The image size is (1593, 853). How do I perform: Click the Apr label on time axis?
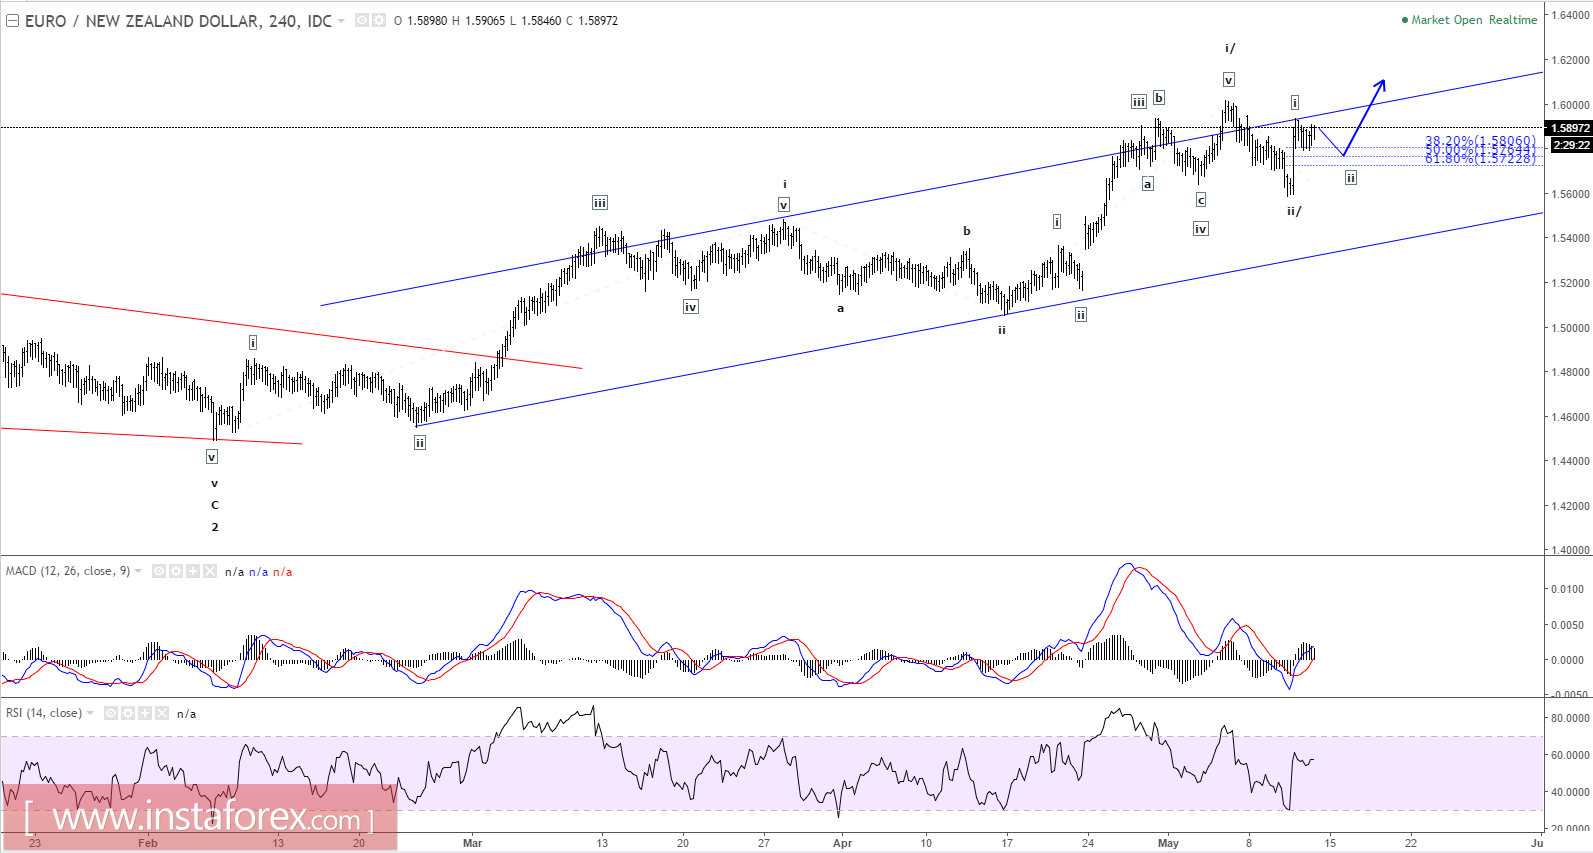[x=843, y=843]
